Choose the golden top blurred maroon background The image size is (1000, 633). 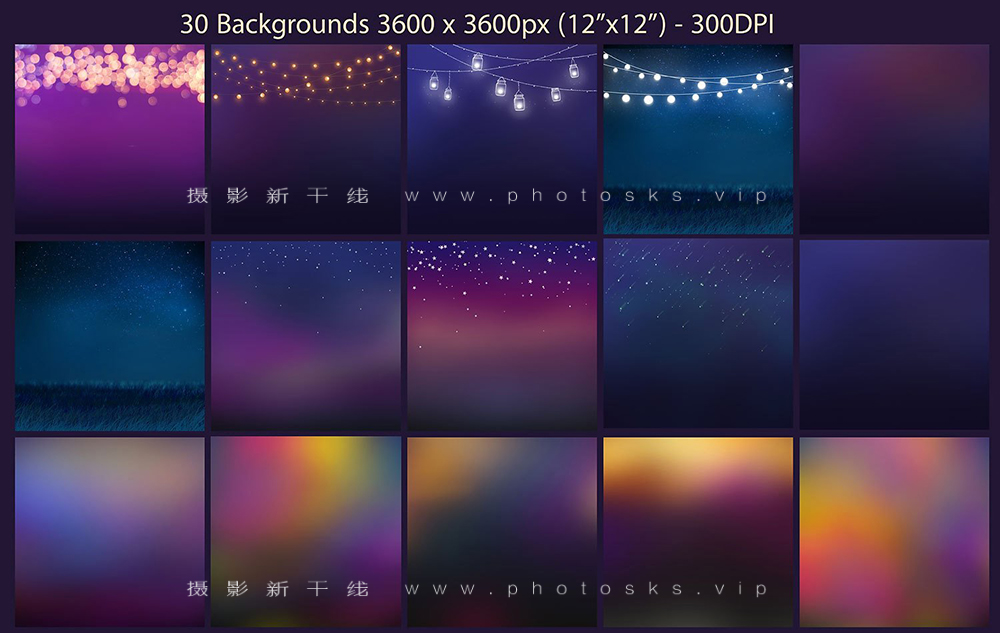pos(698,532)
